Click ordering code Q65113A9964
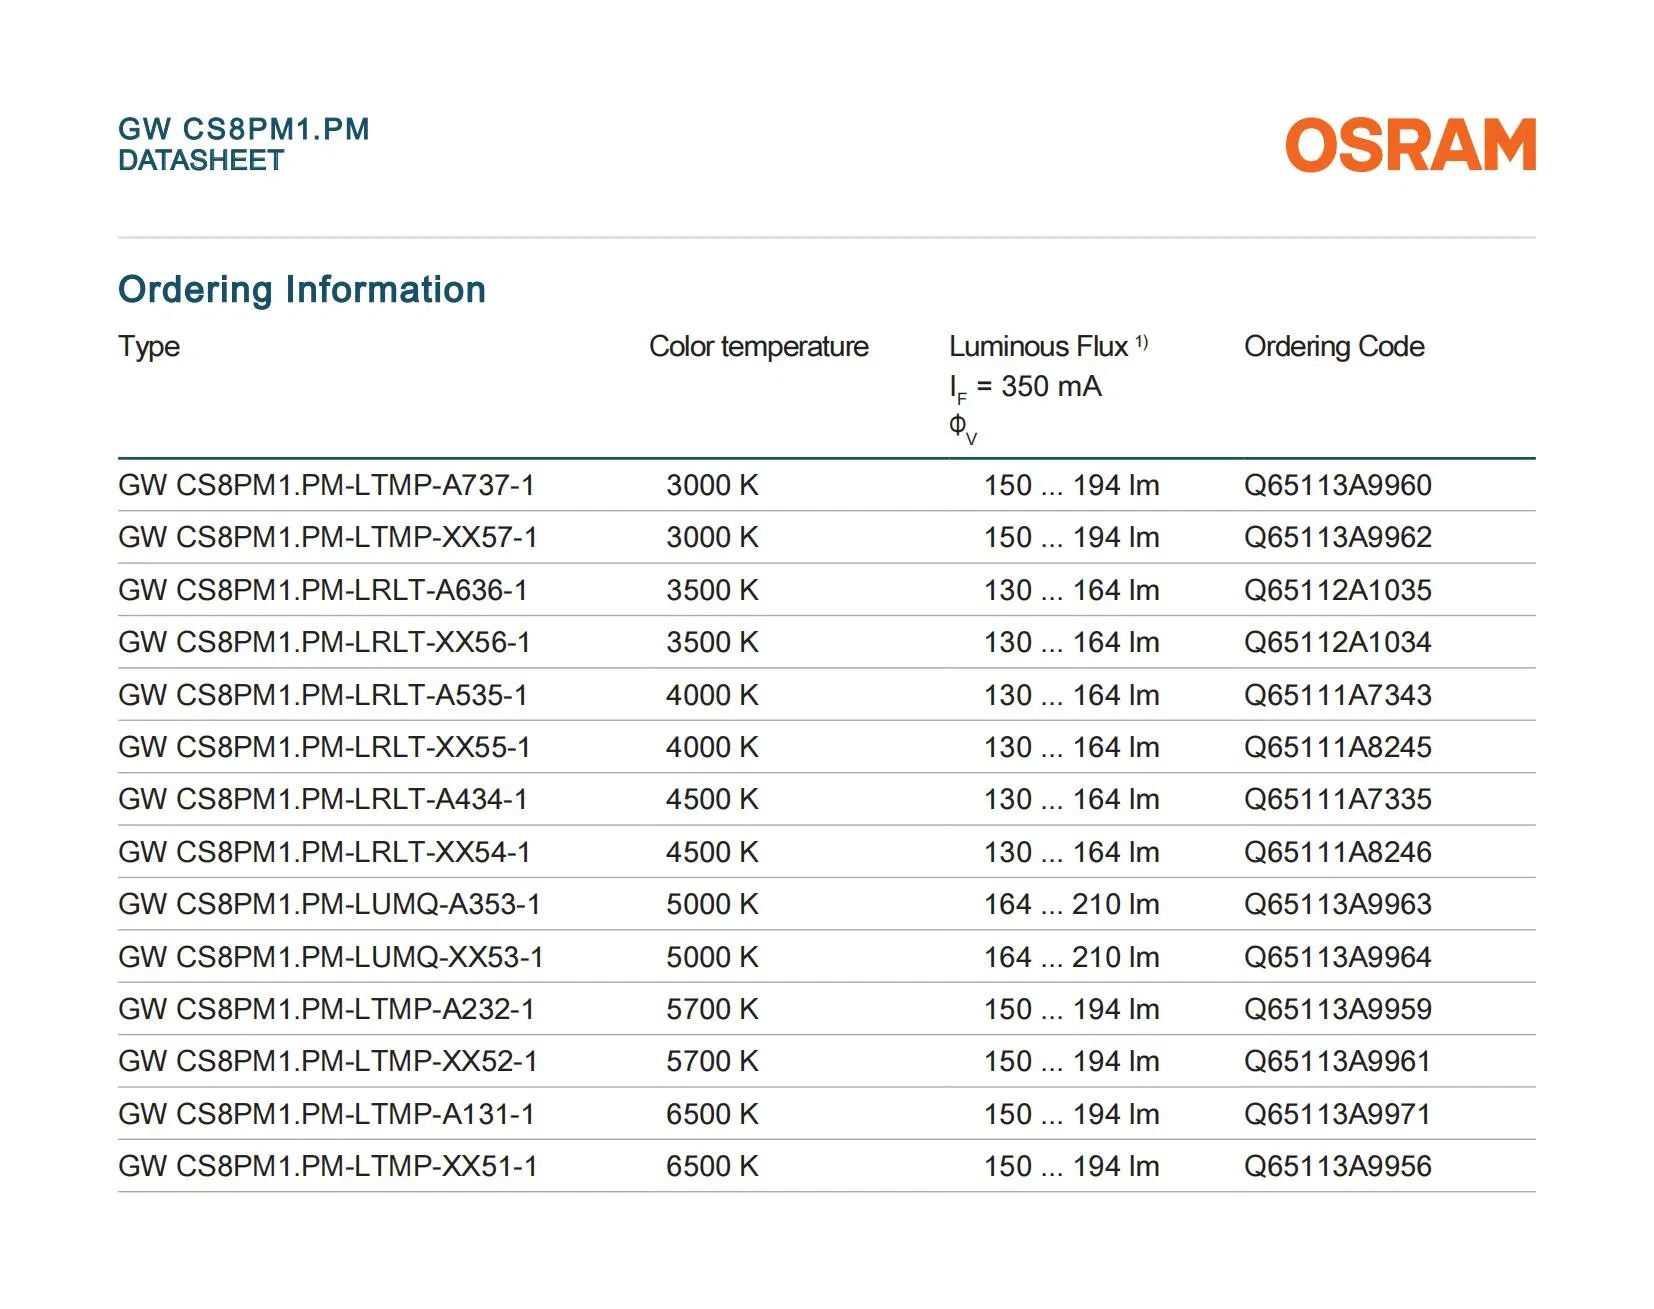This screenshot has height=1309, width=1654. click(1337, 958)
